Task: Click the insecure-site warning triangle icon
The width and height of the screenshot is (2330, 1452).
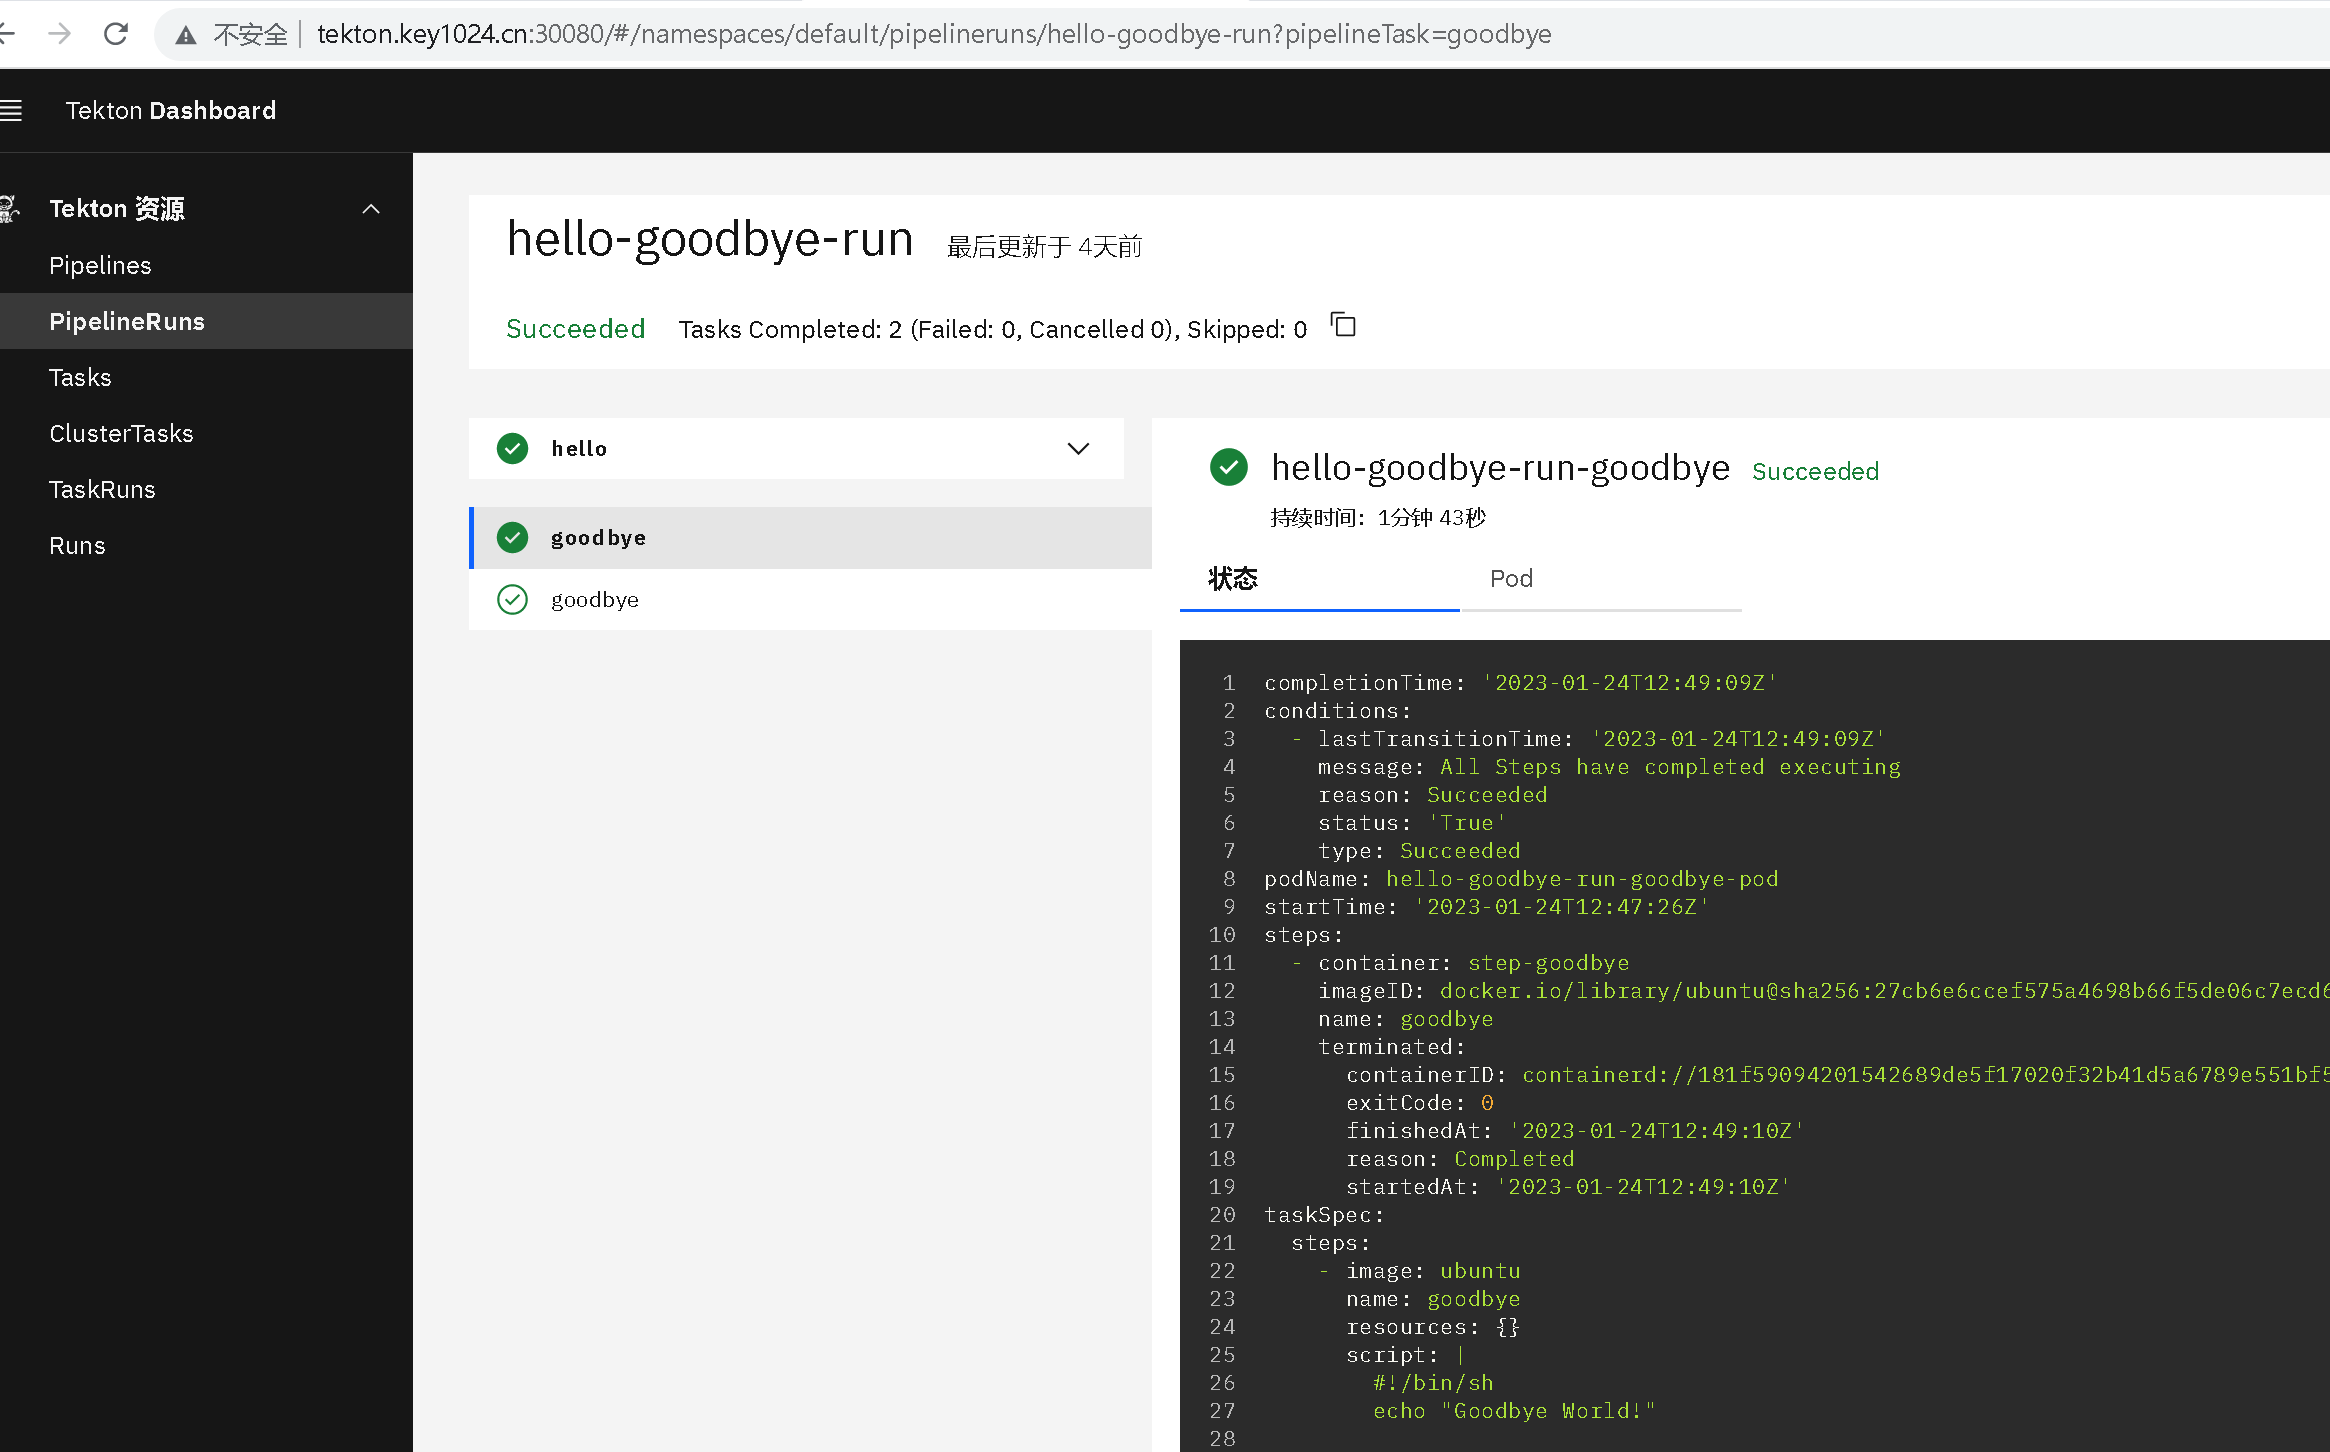Action: click(x=186, y=35)
